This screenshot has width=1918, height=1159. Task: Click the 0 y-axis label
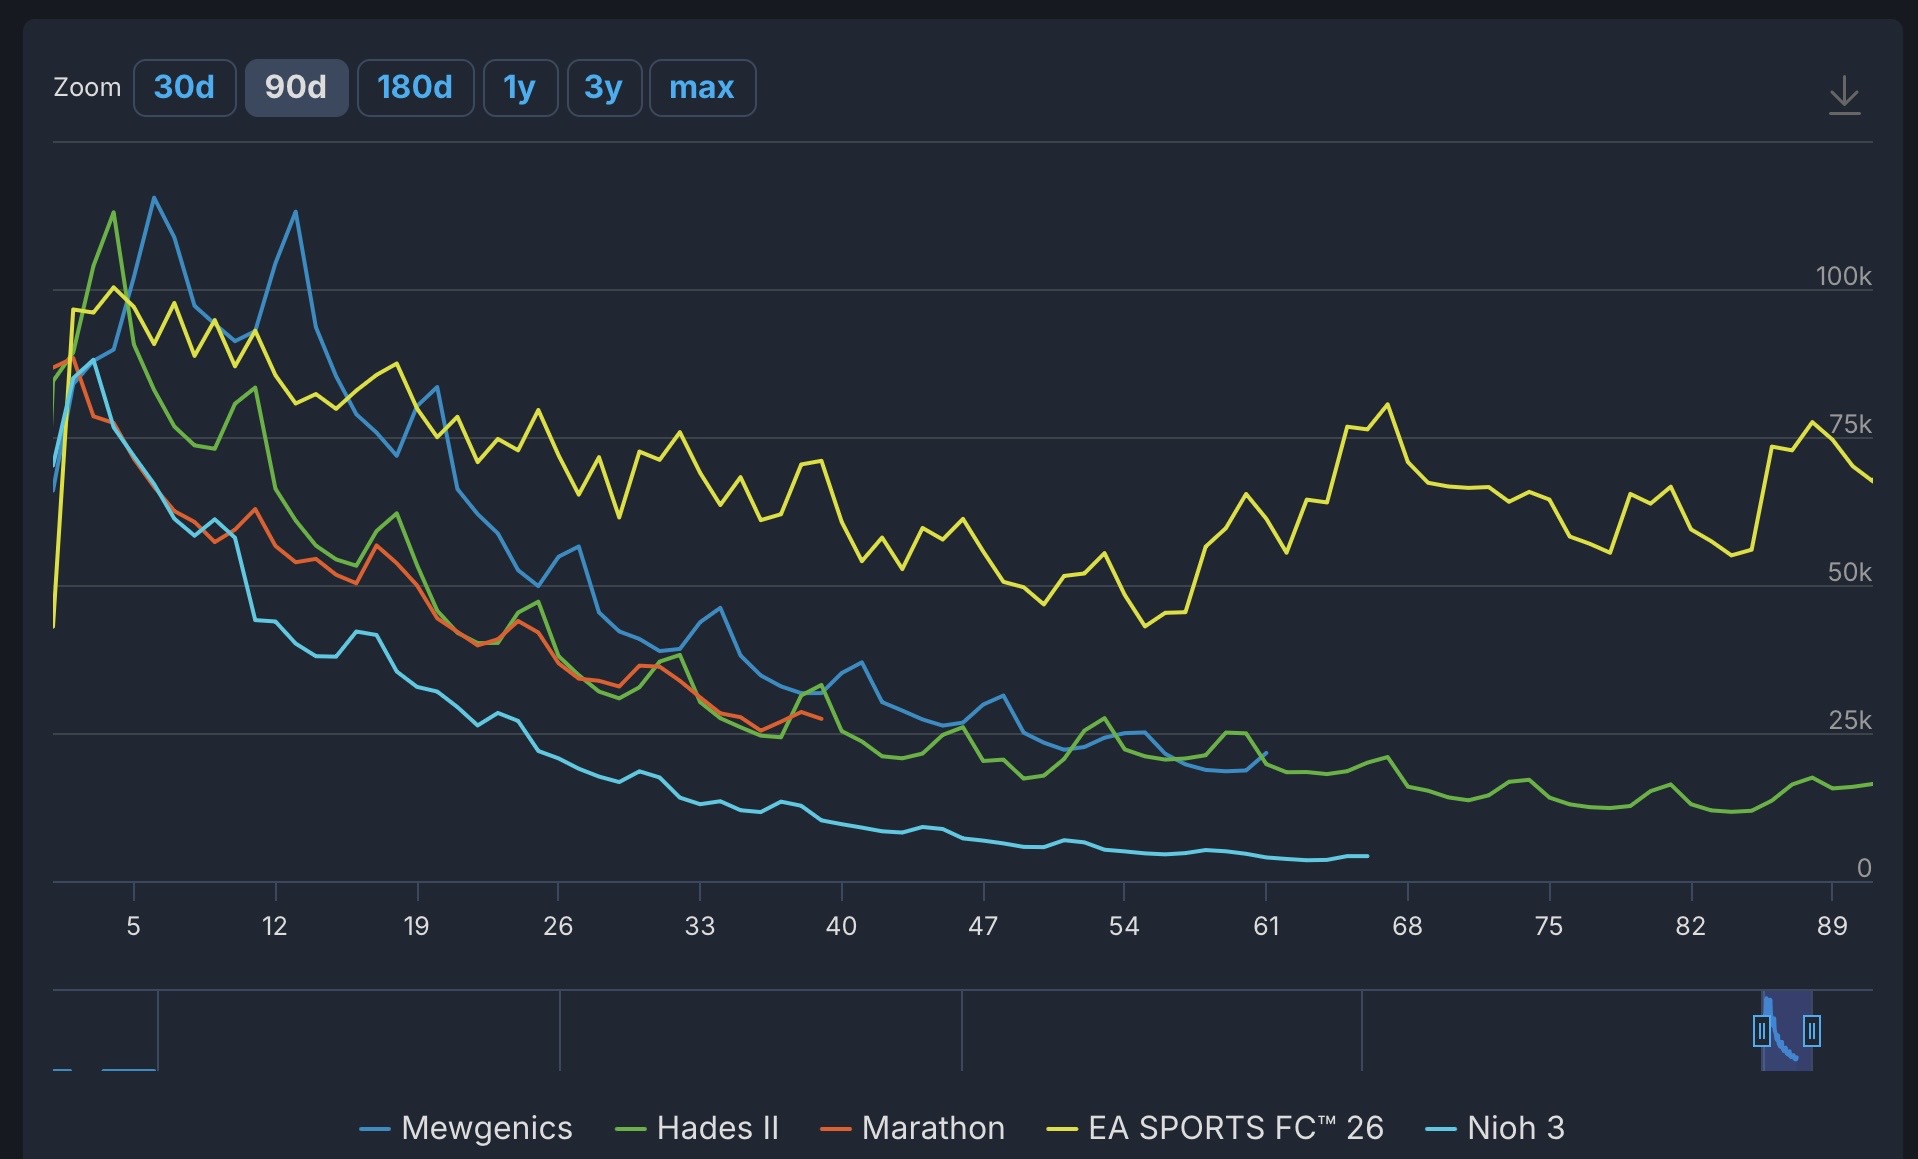1864,868
